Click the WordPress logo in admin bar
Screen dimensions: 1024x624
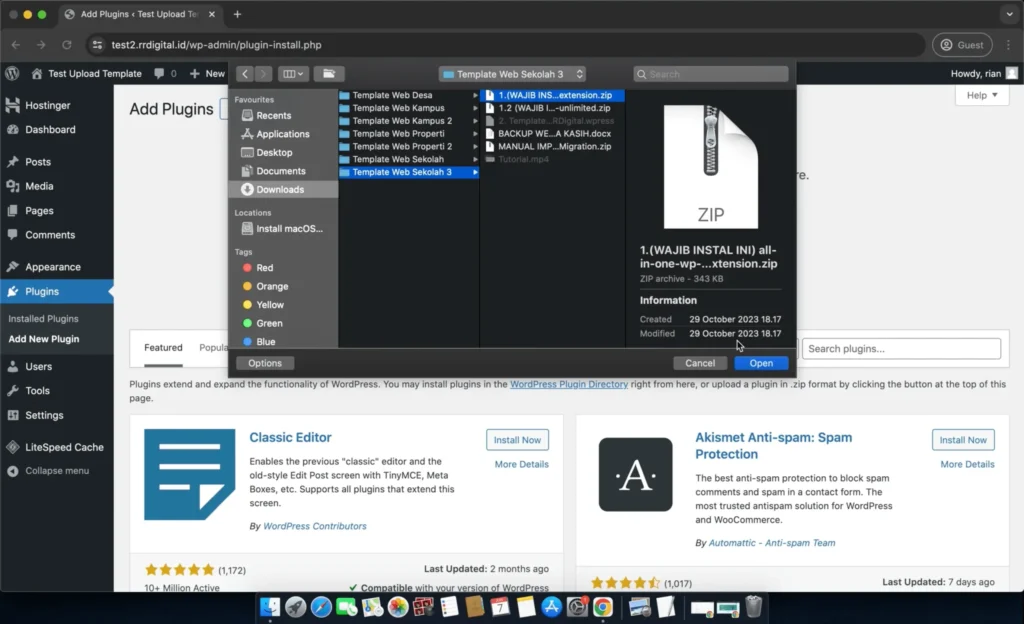point(12,73)
